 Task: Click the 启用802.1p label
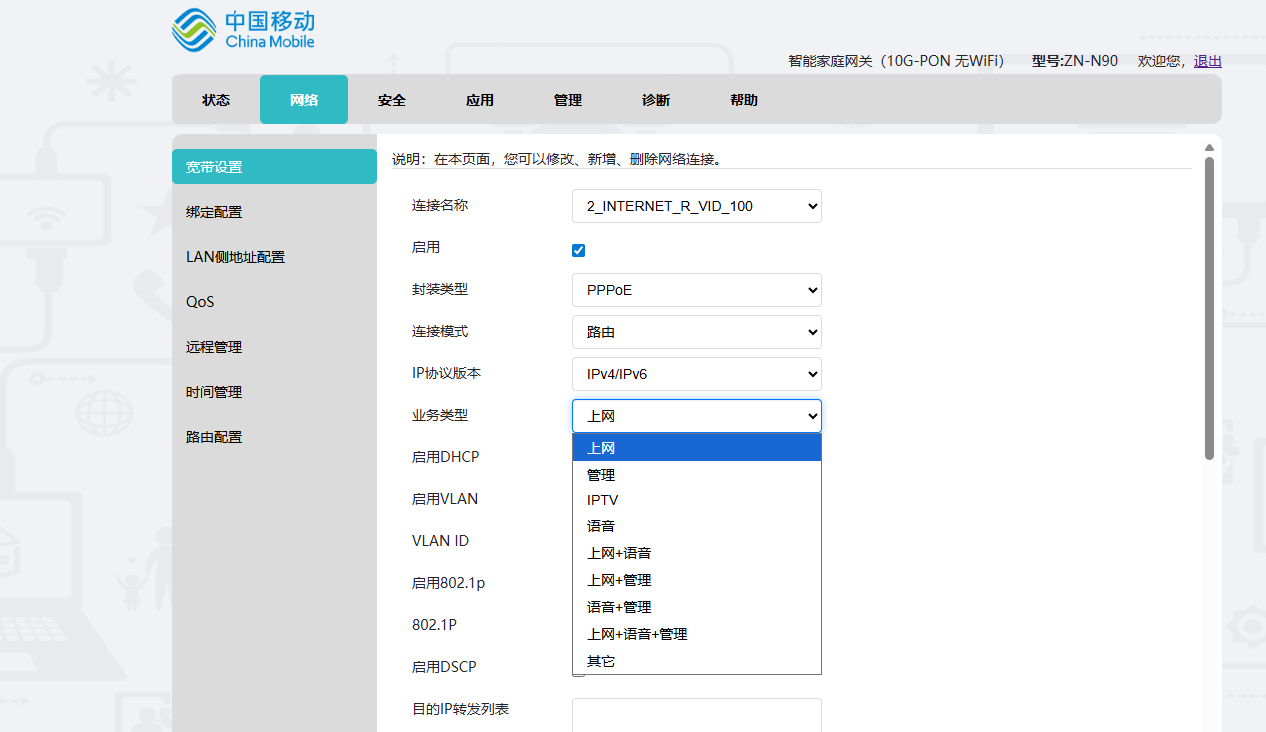[x=448, y=583]
